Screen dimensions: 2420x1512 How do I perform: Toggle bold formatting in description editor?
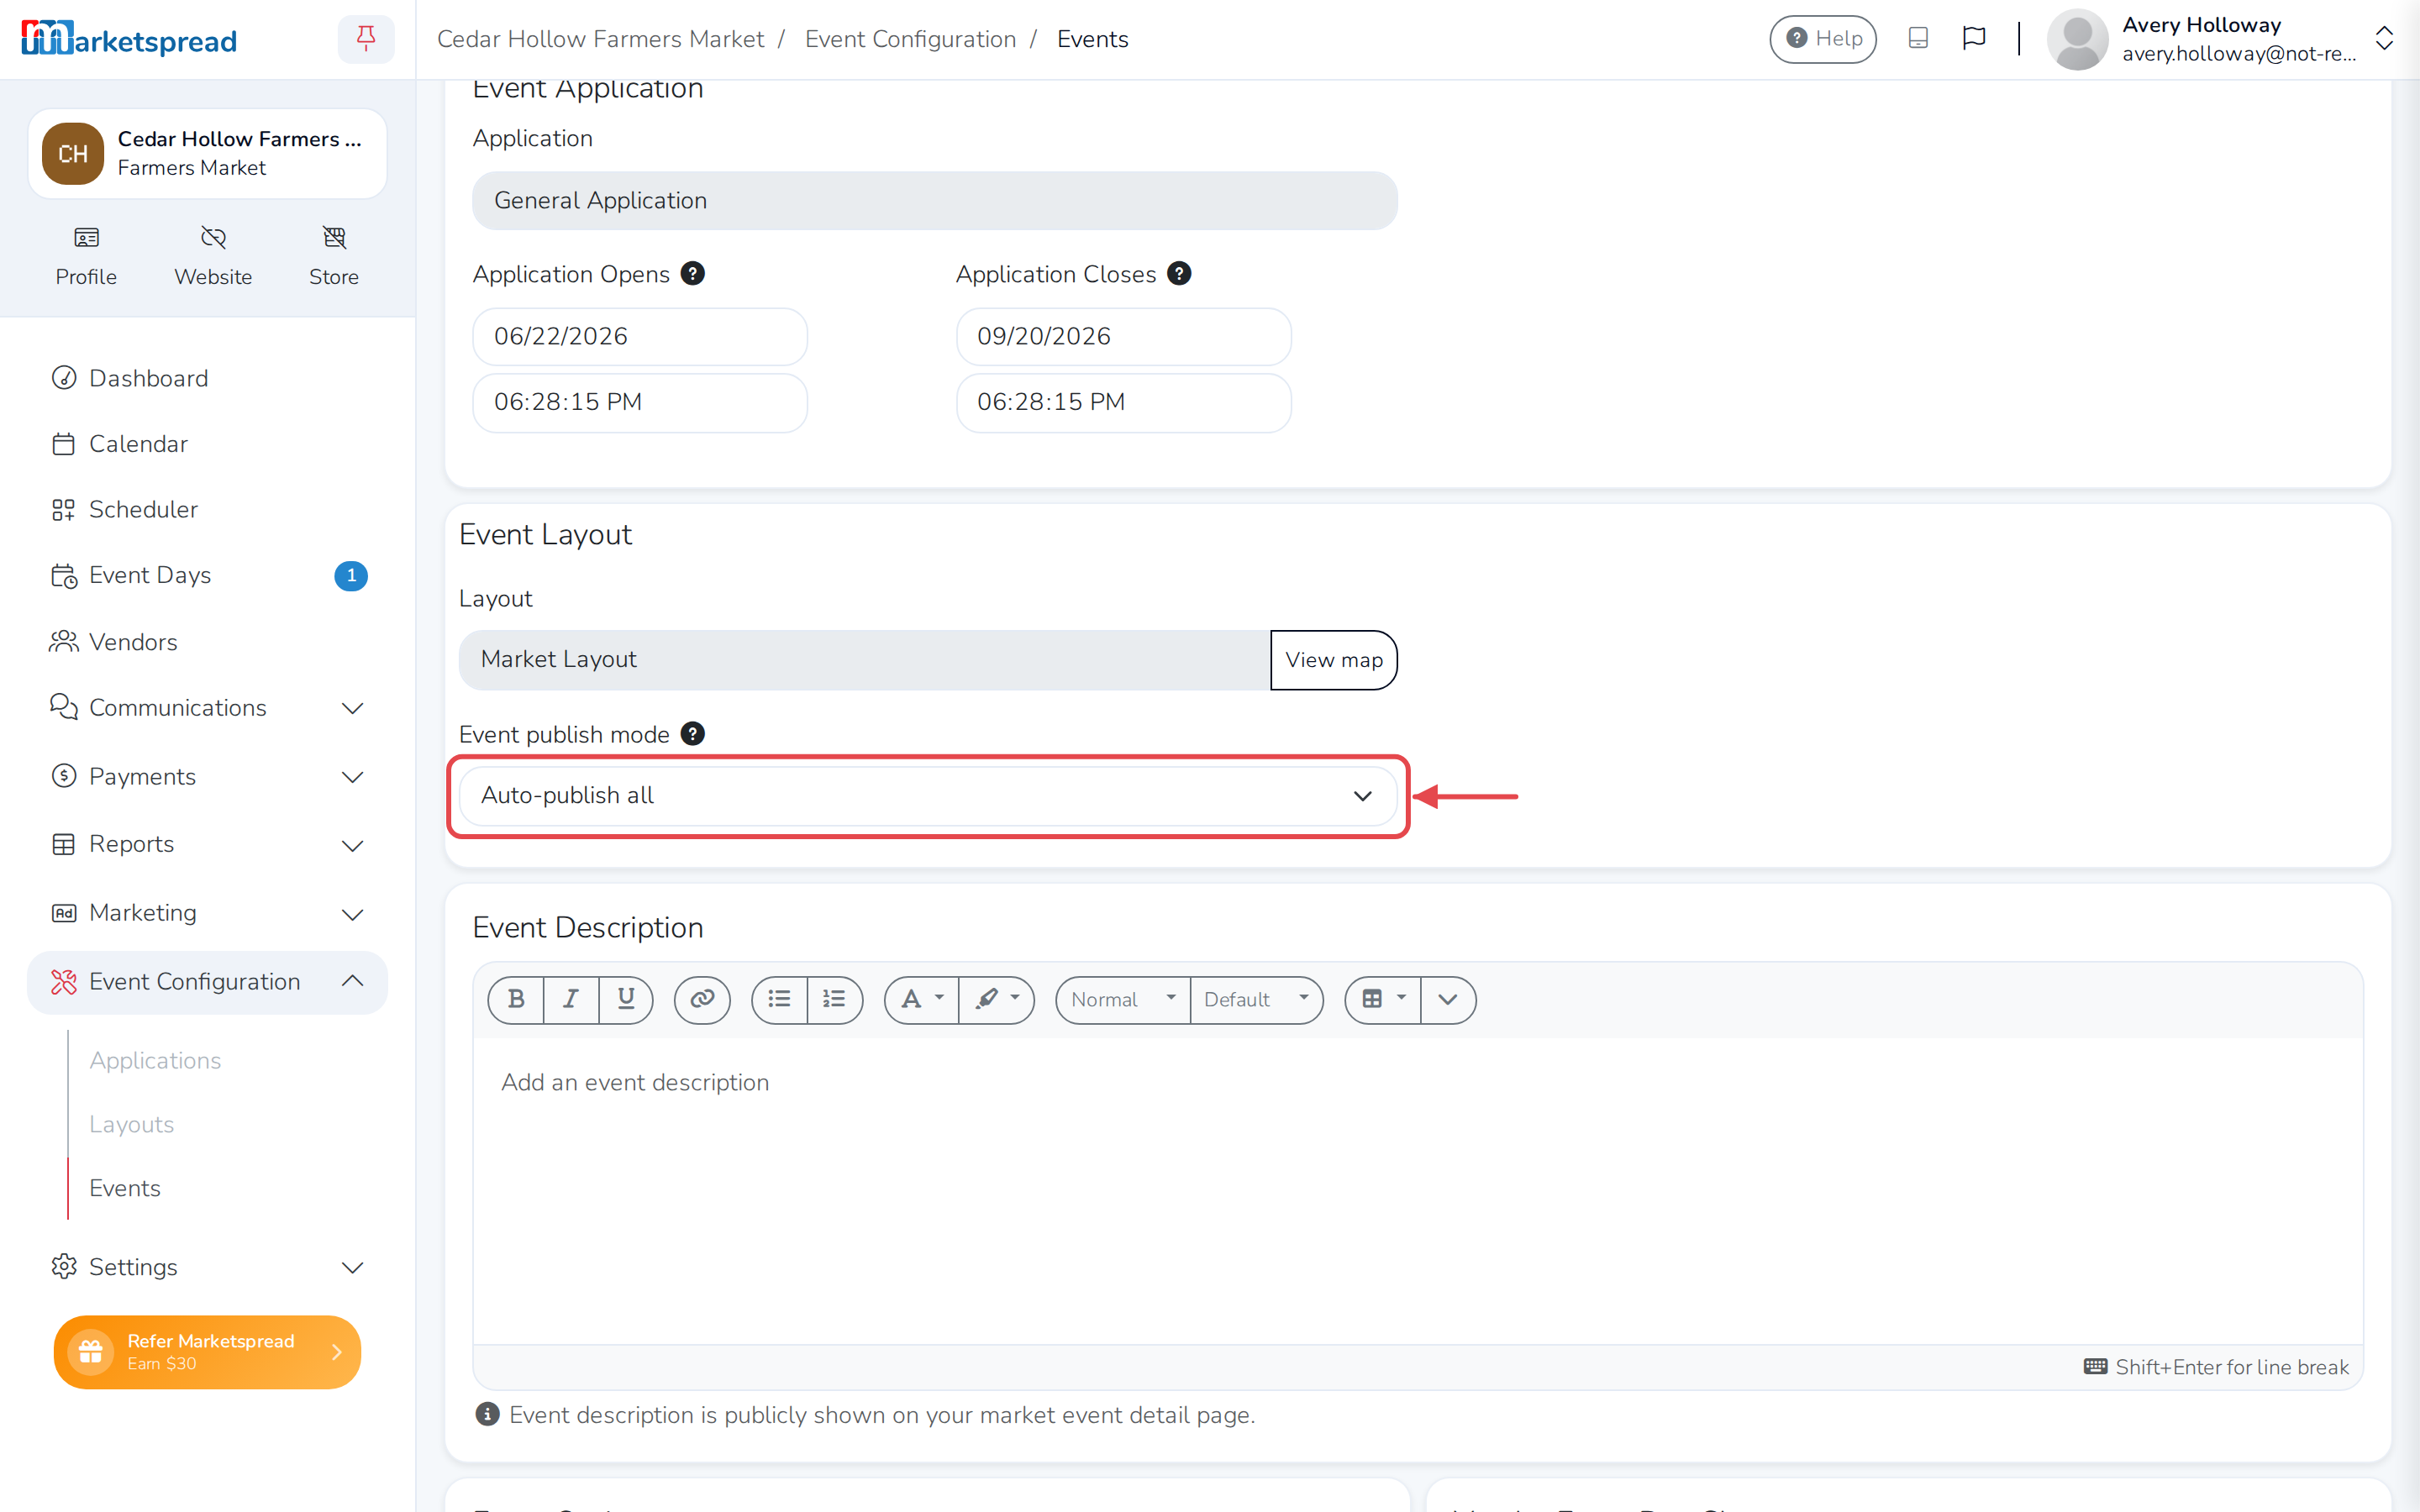pos(516,999)
